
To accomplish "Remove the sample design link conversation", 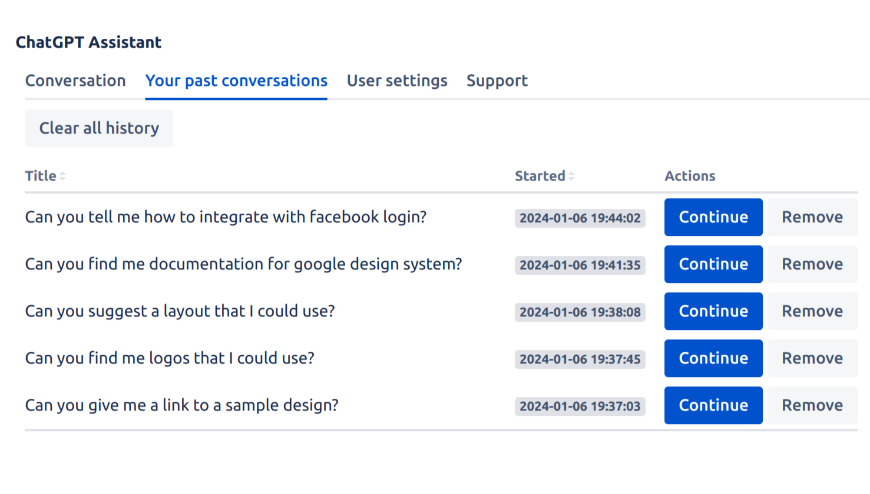I will tap(812, 405).
